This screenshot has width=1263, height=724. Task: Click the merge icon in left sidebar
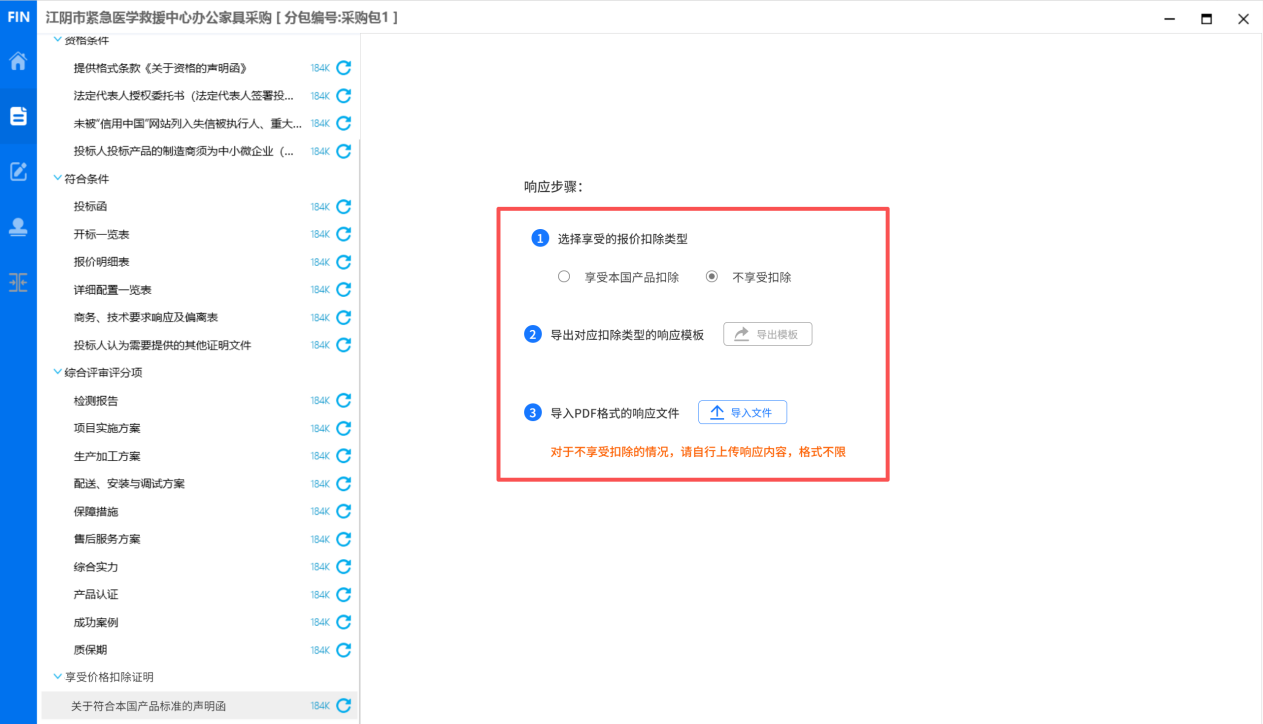[x=18, y=283]
